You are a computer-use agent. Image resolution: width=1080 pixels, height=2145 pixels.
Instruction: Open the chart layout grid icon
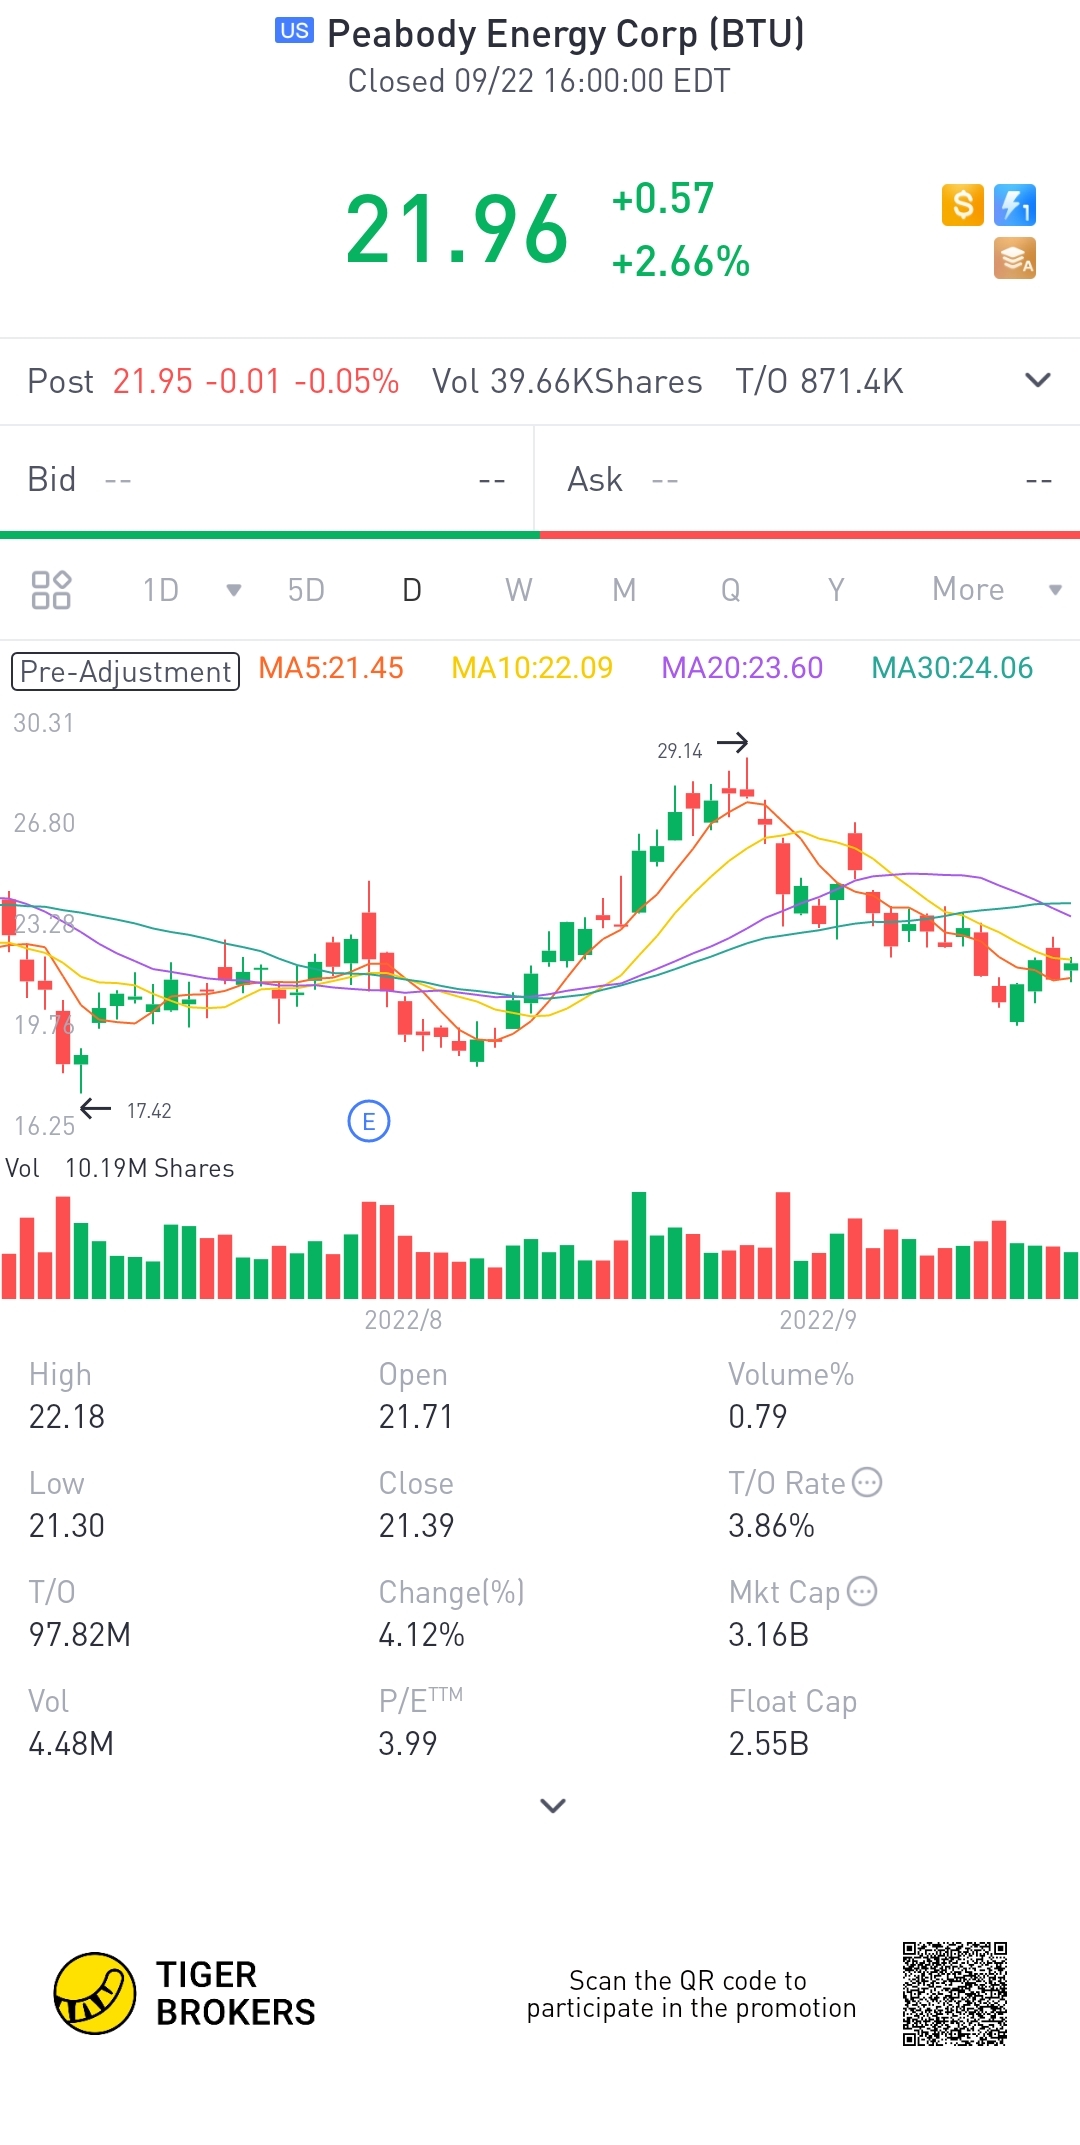coord(51,590)
